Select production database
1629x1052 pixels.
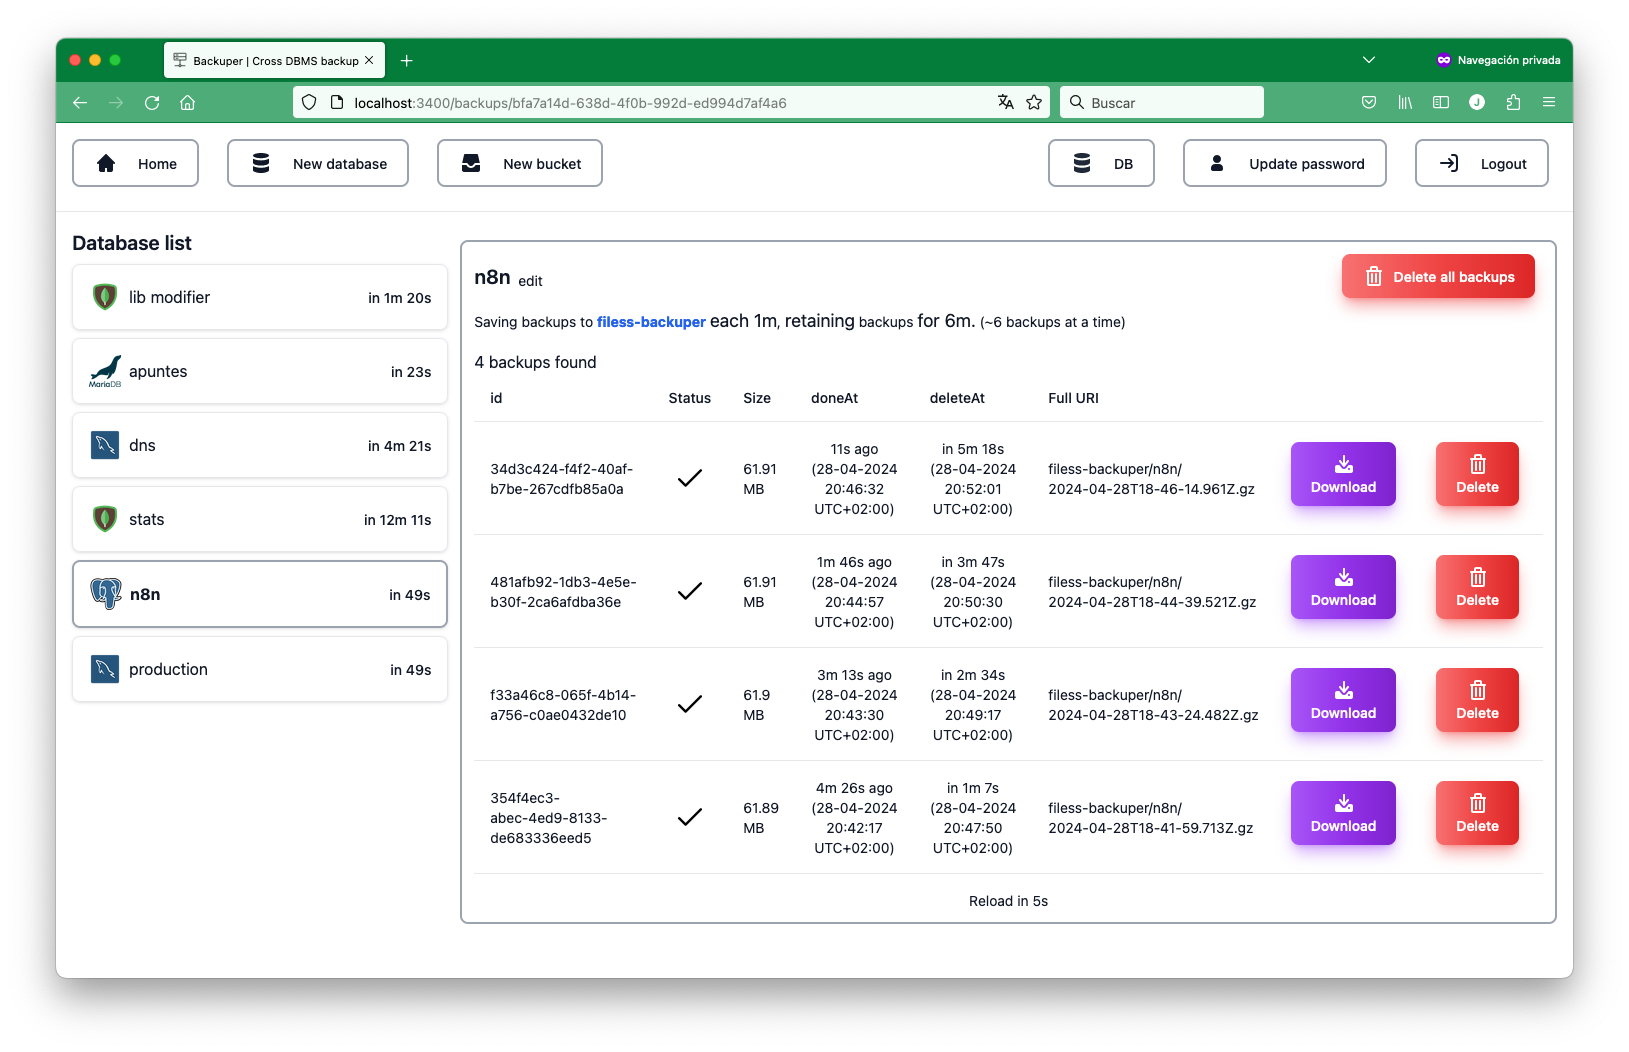tap(260, 669)
